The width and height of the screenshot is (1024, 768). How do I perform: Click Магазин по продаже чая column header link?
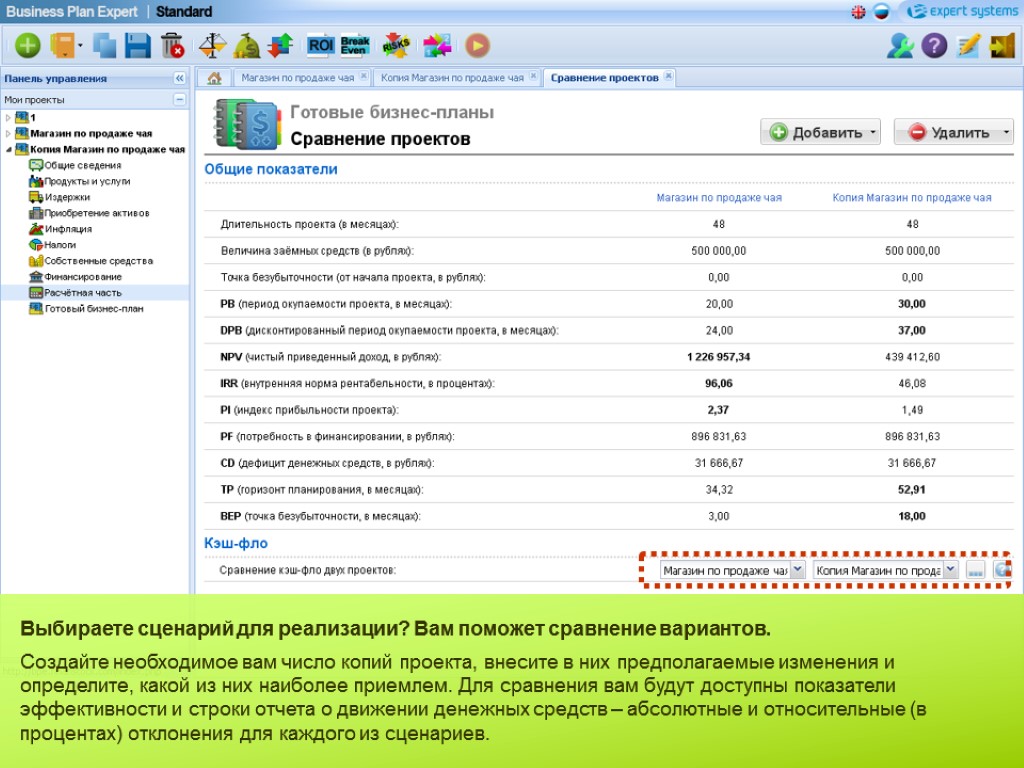pos(718,197)
